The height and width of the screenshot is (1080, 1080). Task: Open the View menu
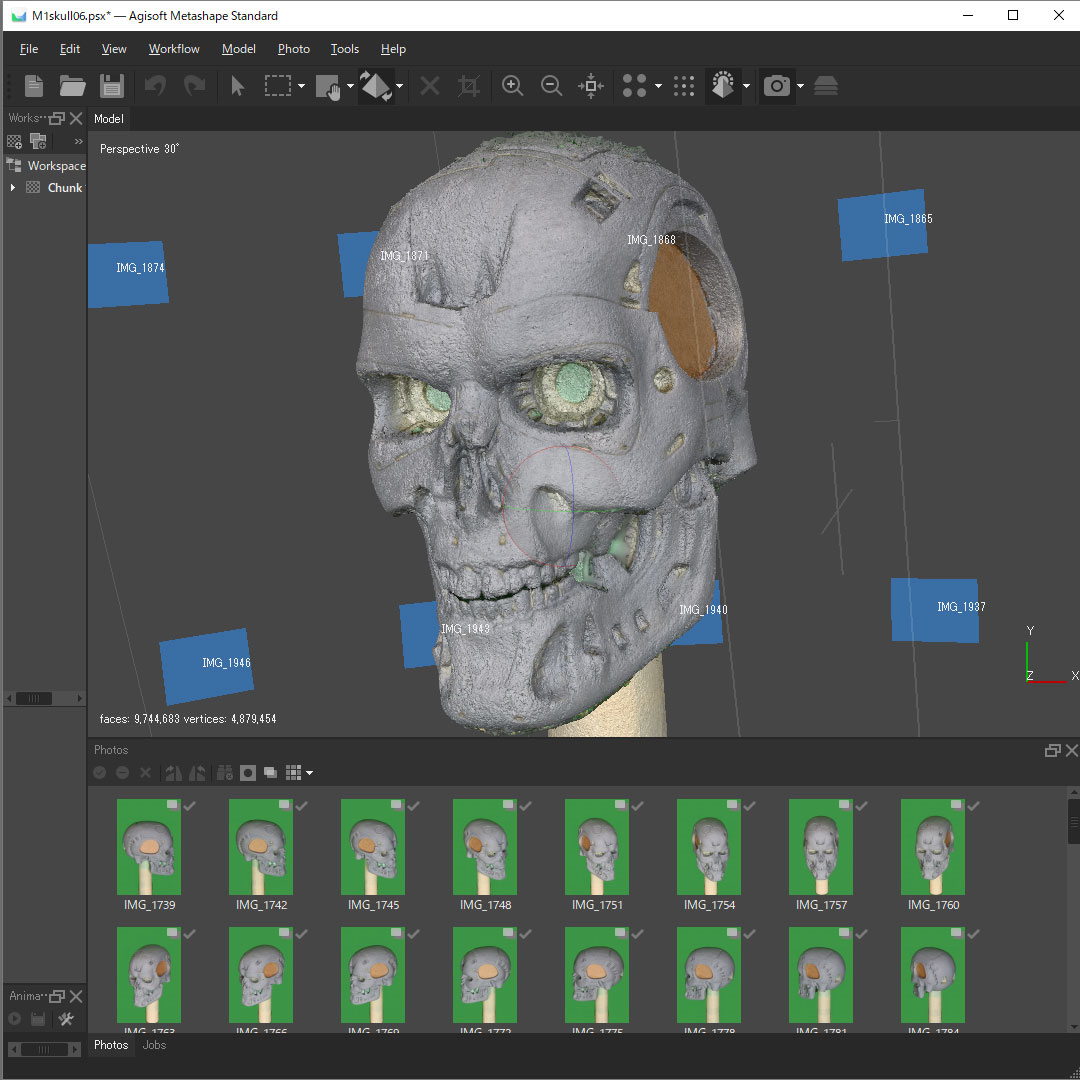(114, 49)
